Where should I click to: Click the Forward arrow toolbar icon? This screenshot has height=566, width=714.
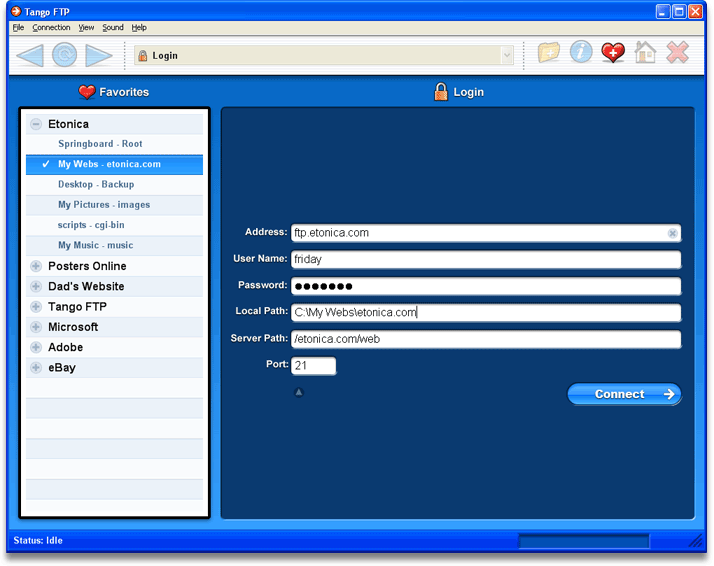pos(99,55)
